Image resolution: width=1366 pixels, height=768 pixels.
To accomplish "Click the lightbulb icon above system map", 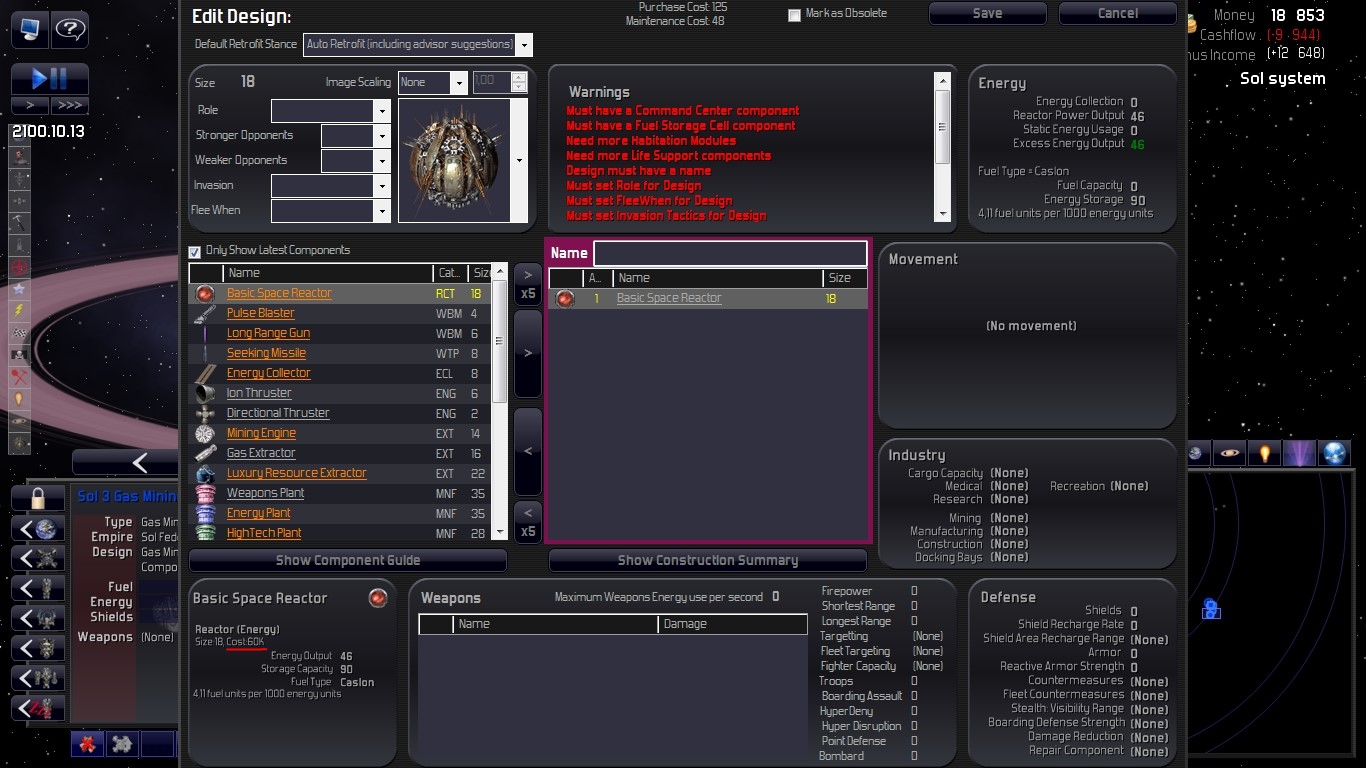I will click(x=1265, y=454).
